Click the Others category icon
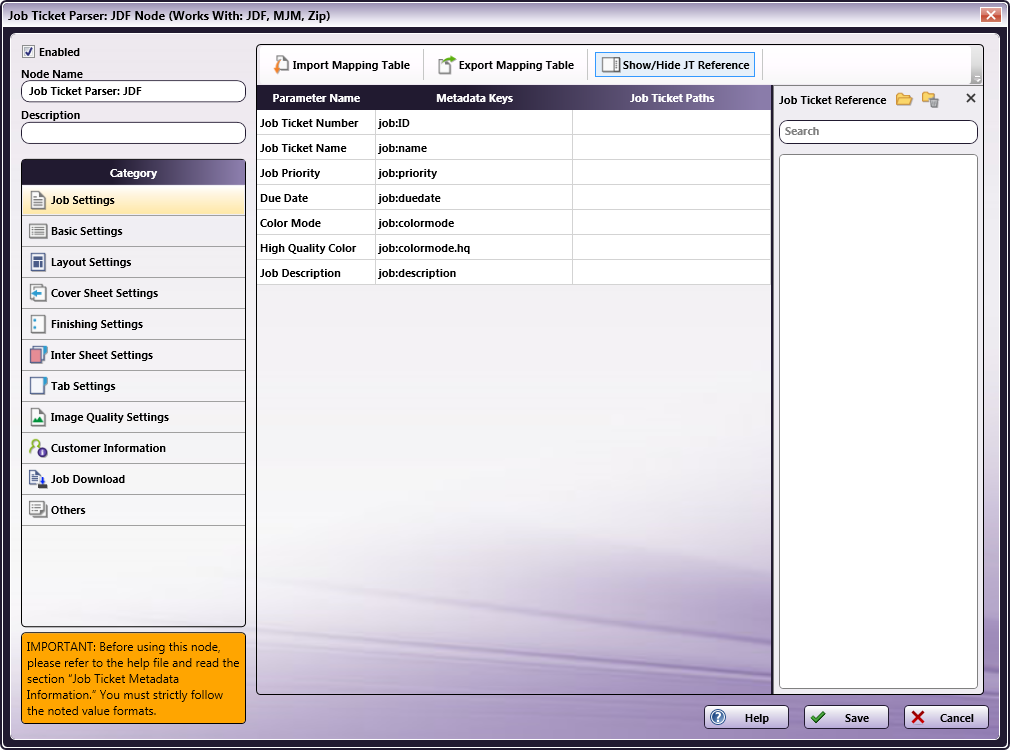This screenshot has height=750, width=1010. (38, 510)
